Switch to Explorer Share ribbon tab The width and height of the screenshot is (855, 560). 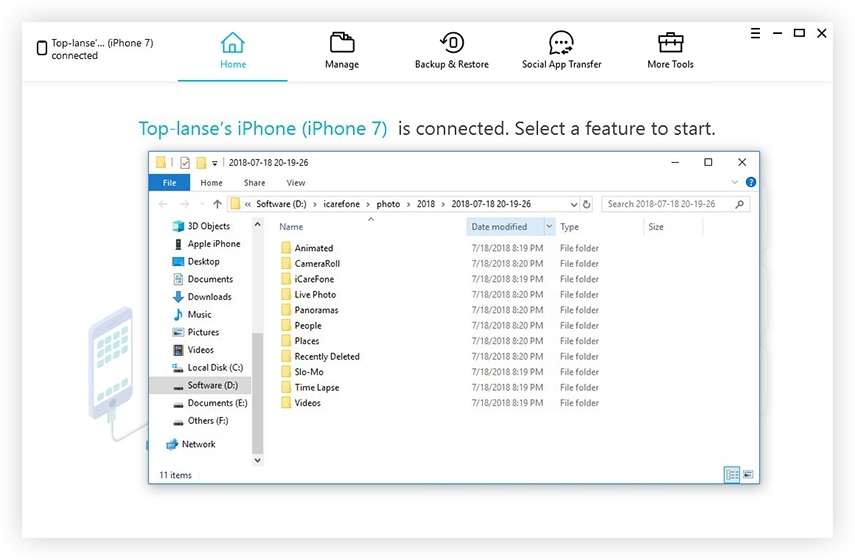coord(254,183)
